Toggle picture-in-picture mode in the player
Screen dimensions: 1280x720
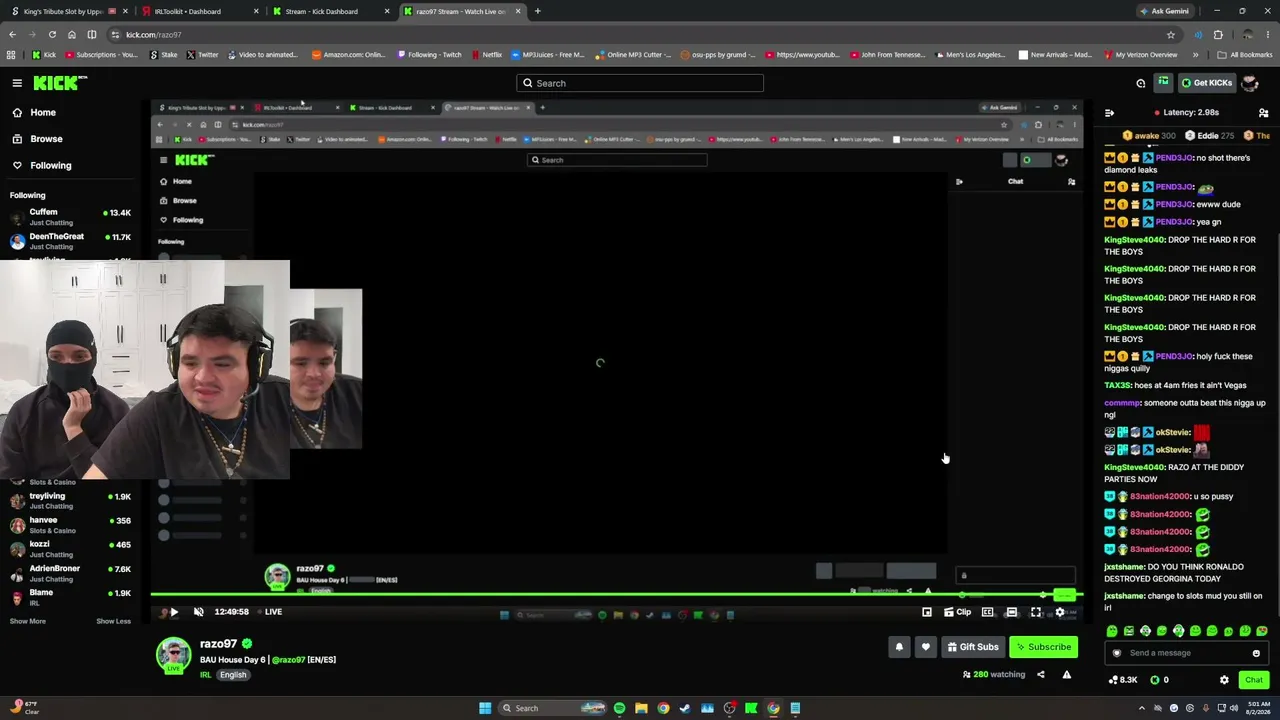[927, 612]
